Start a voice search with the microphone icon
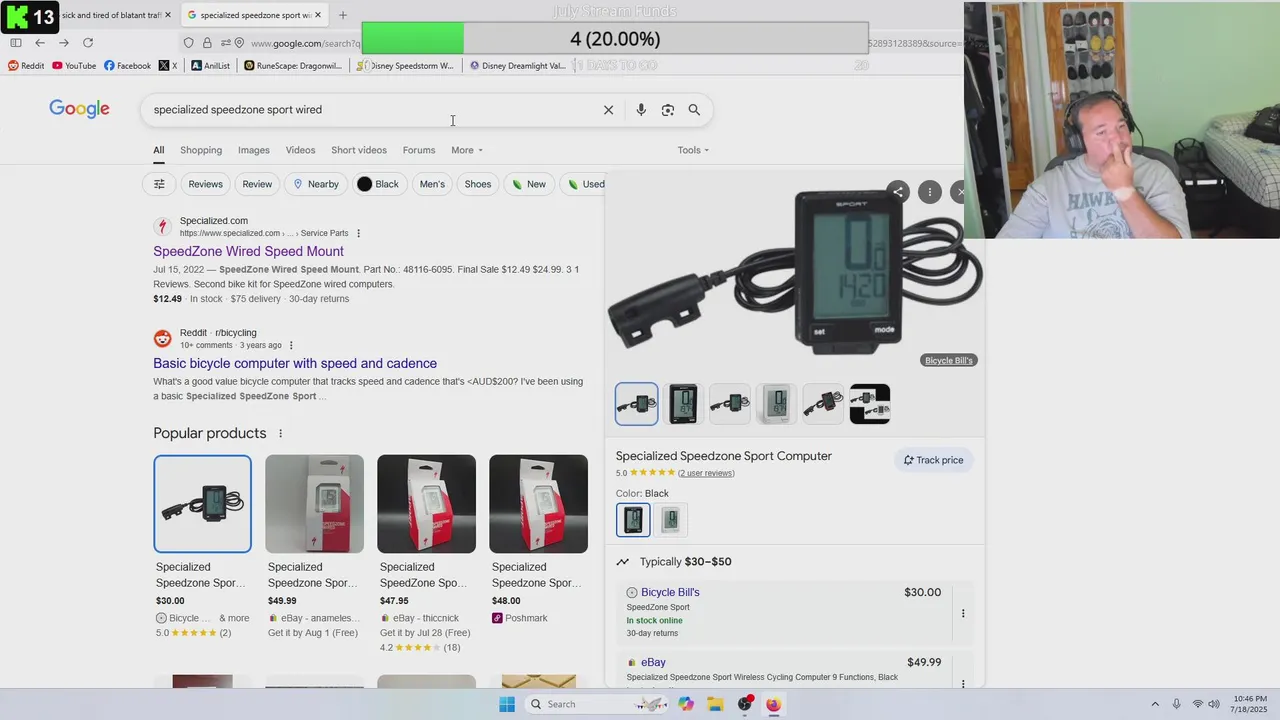The image size is (1280, 720). (641, 110)
